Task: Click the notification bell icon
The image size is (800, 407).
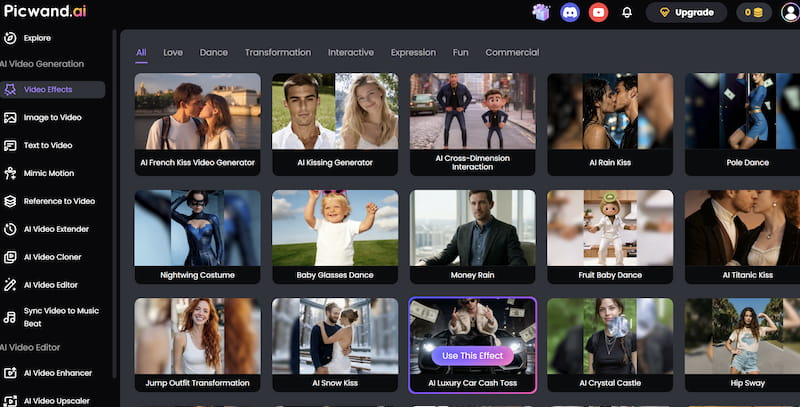Action: click(x=627, y=12)
